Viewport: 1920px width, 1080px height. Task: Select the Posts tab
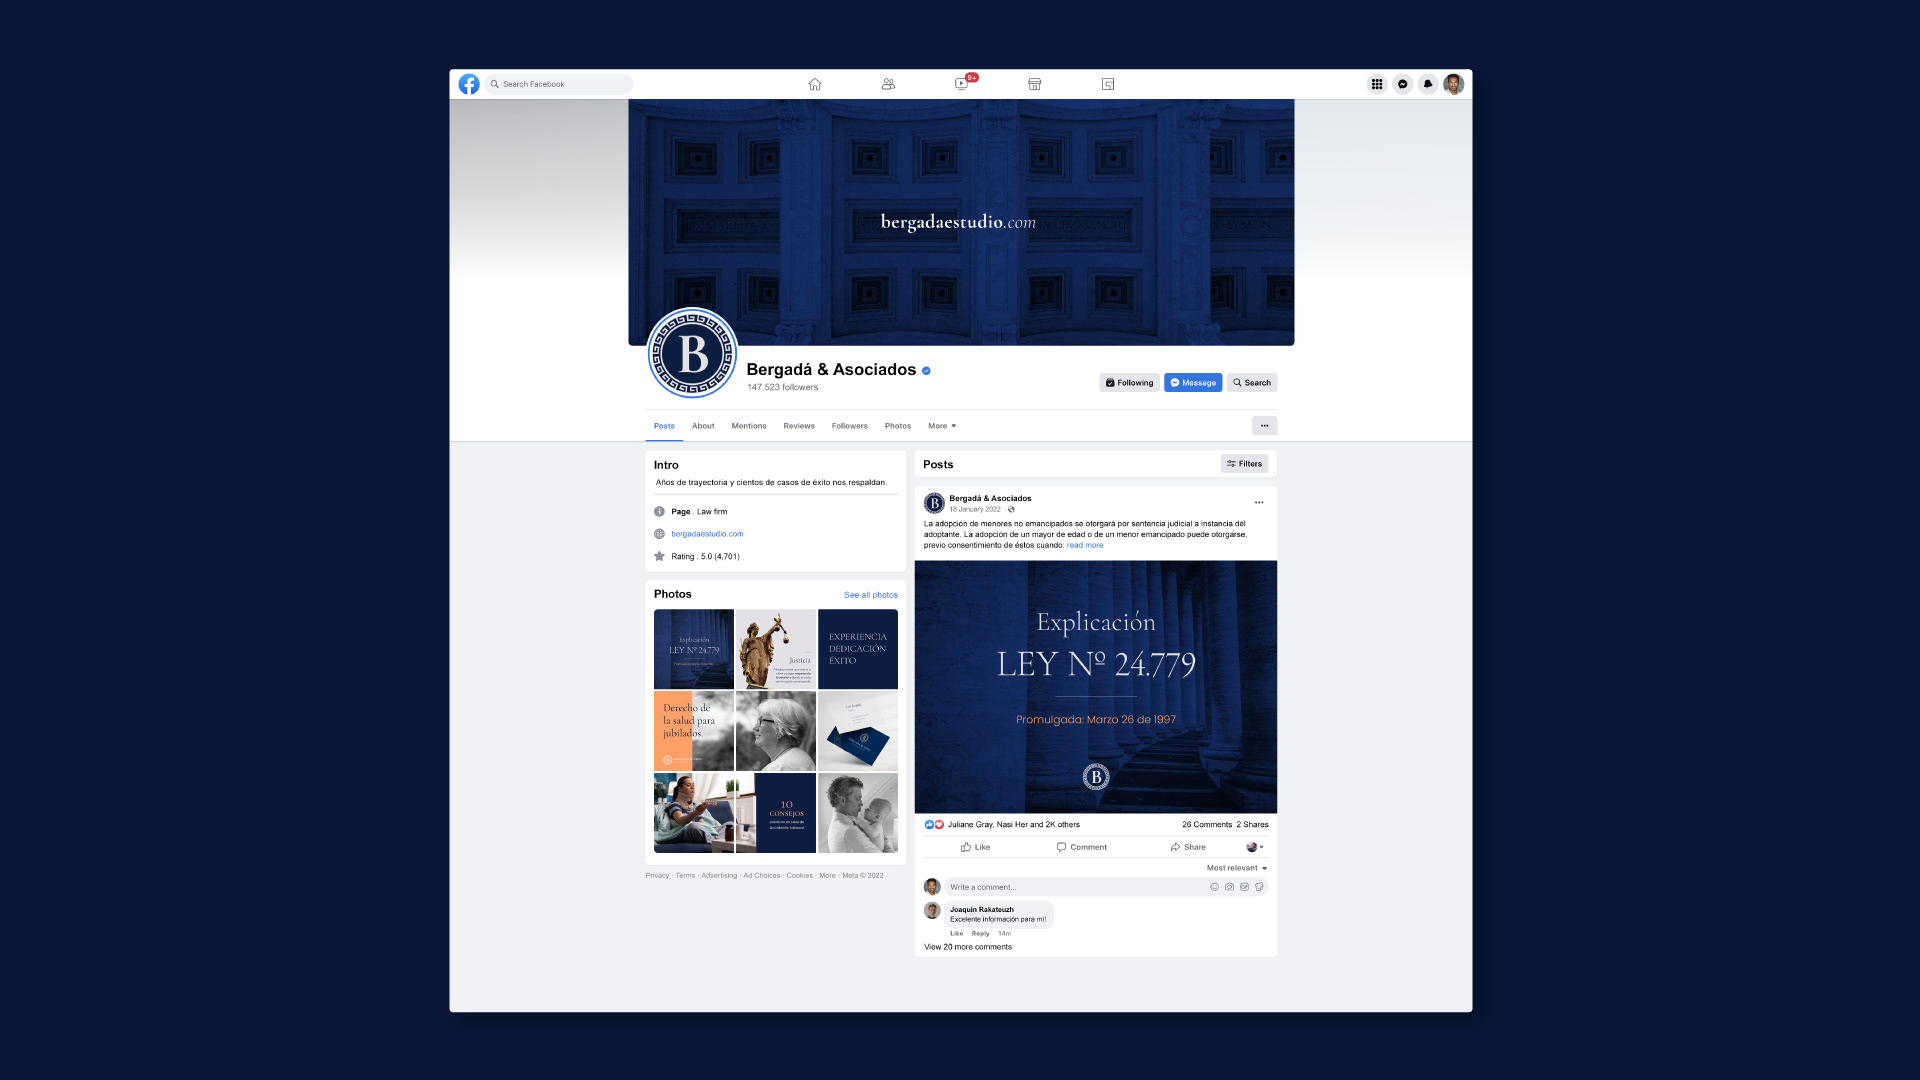664,426
